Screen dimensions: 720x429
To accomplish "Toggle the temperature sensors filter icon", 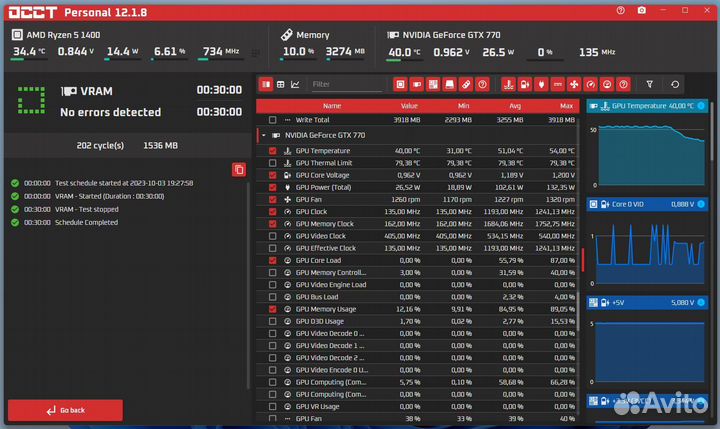I will tap(509, 85).
